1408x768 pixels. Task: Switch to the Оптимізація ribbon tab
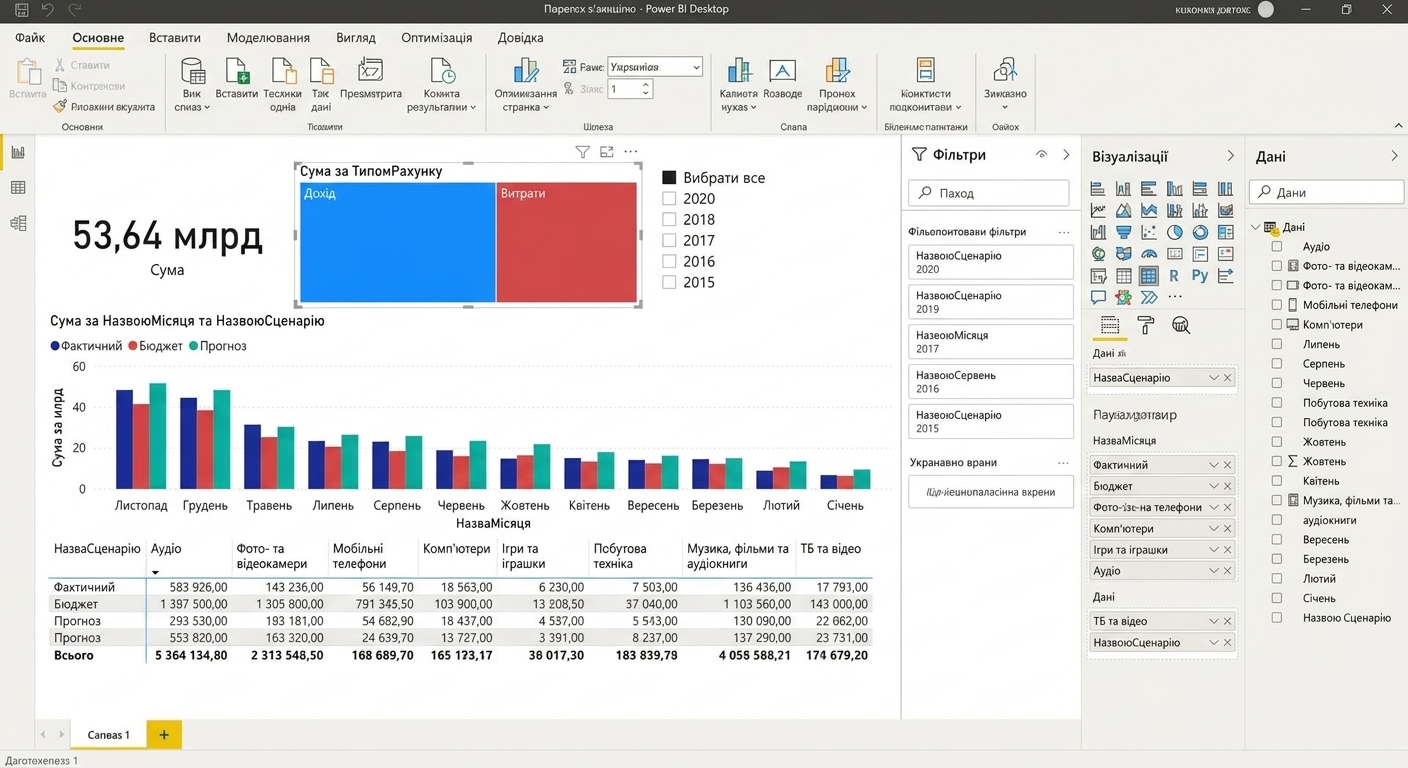click(x=437, y=38)
